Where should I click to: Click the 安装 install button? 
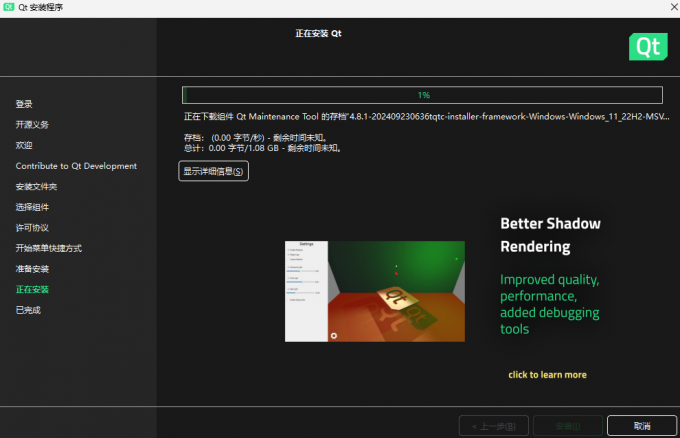(x=567, y=425)
